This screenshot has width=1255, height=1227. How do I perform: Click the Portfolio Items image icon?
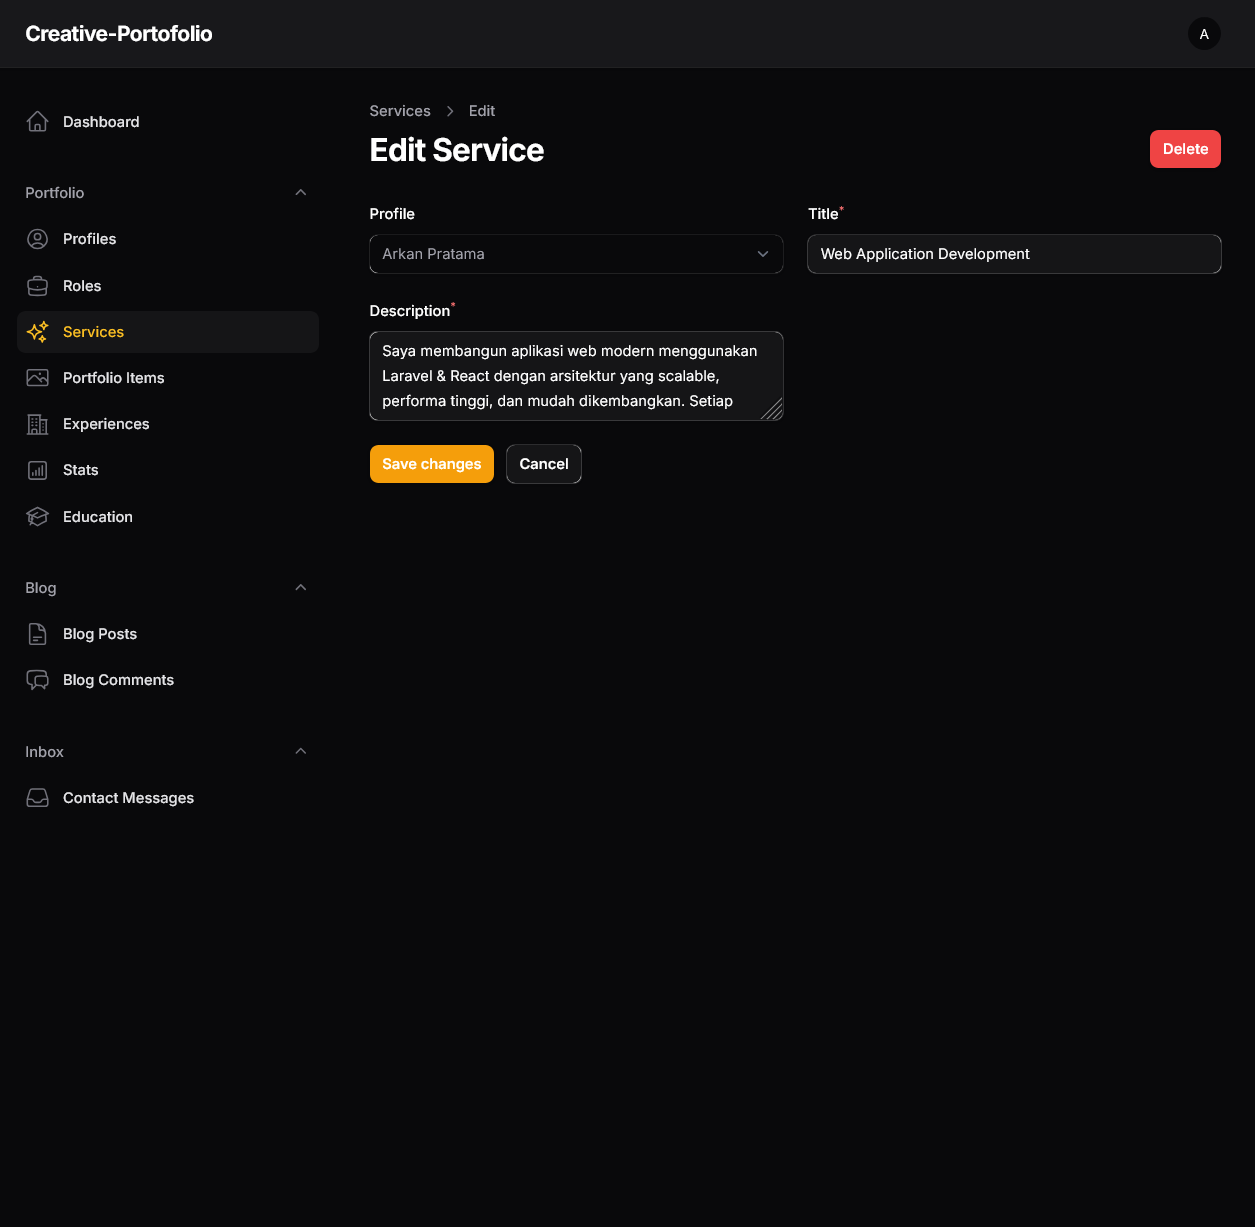(37, 377)
